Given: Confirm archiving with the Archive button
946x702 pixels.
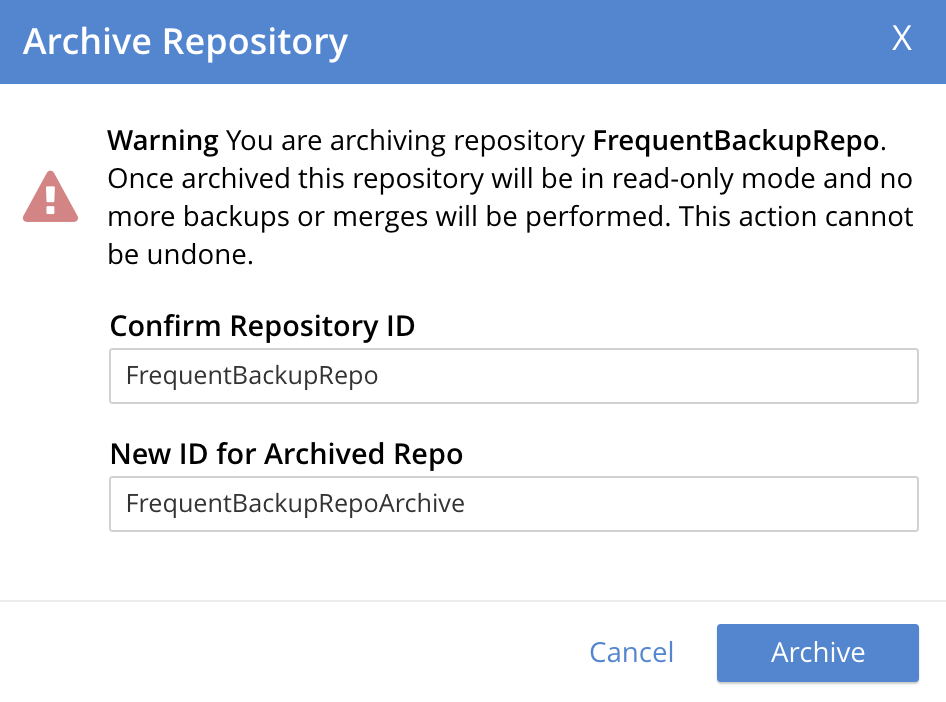Looking at the screenshot, I should point(817,652).
